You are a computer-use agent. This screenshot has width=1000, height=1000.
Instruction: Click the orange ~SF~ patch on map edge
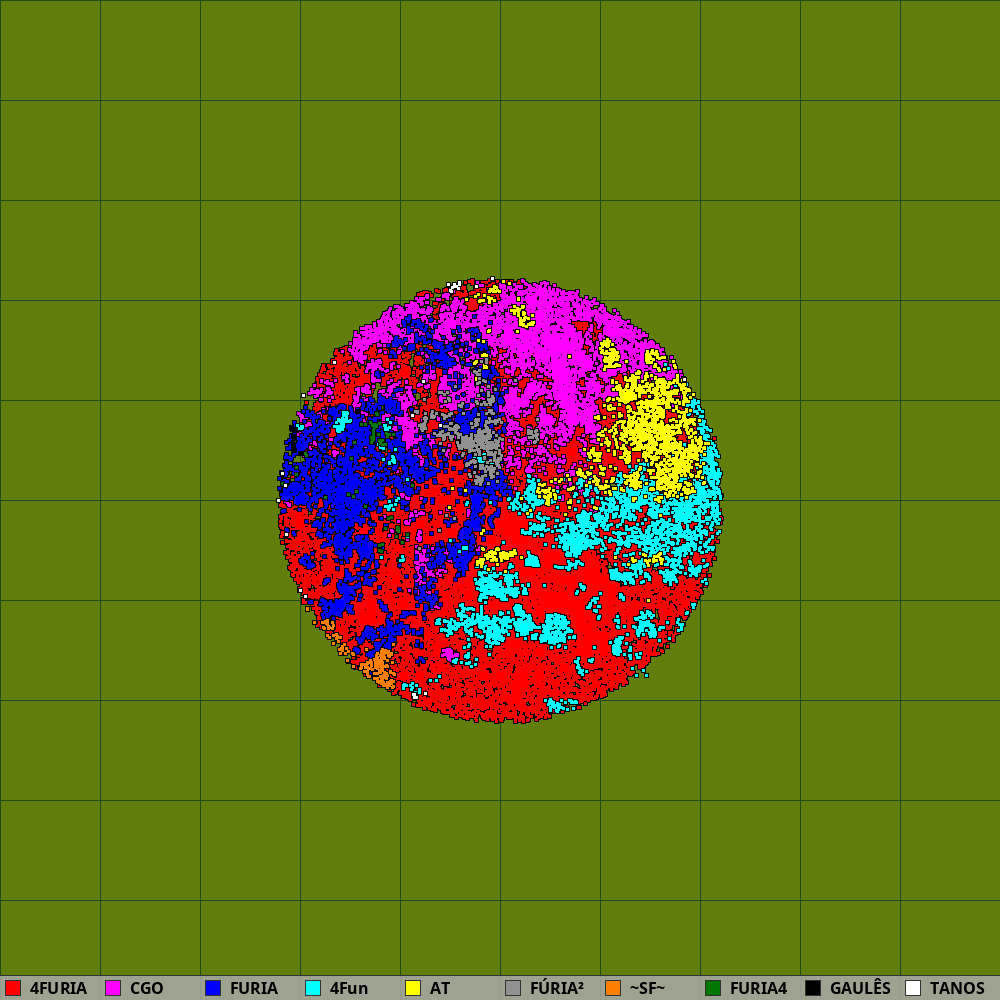click(380, 664)
